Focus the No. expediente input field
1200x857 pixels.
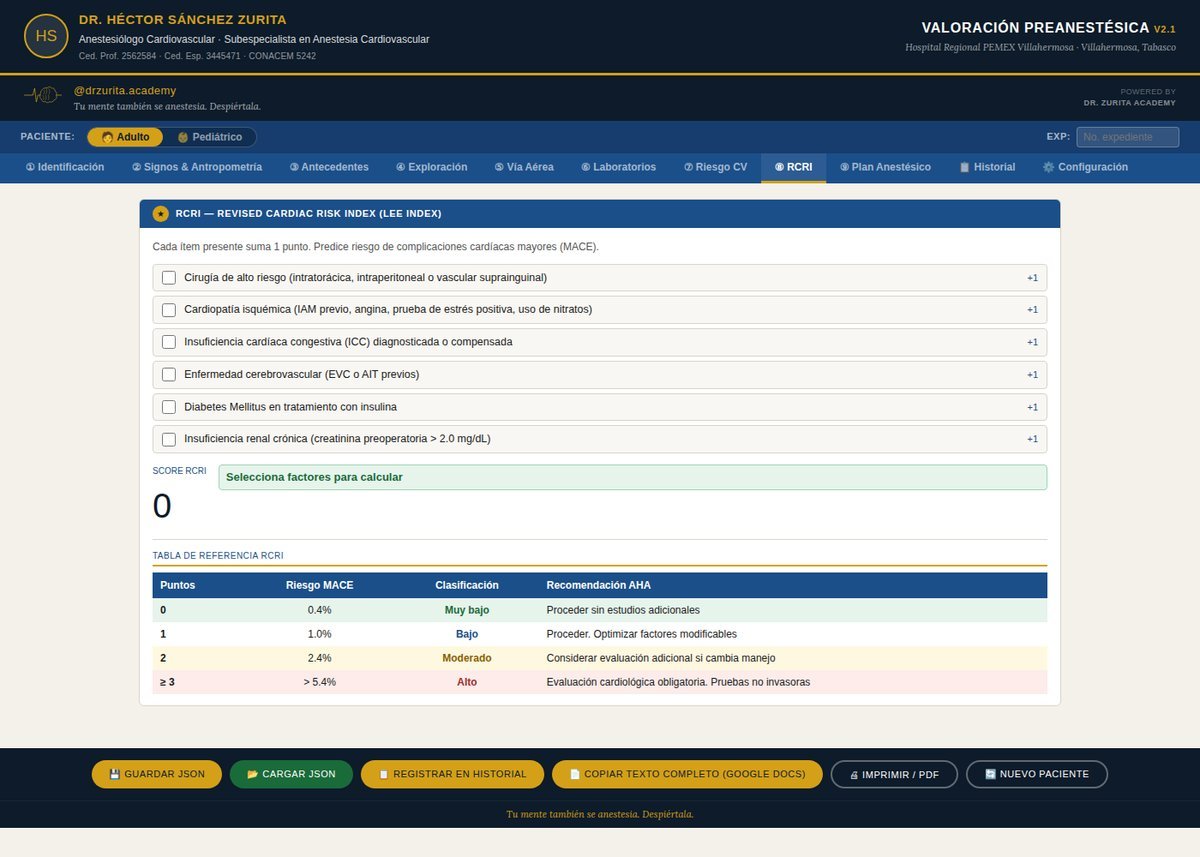click(1127, 137)
